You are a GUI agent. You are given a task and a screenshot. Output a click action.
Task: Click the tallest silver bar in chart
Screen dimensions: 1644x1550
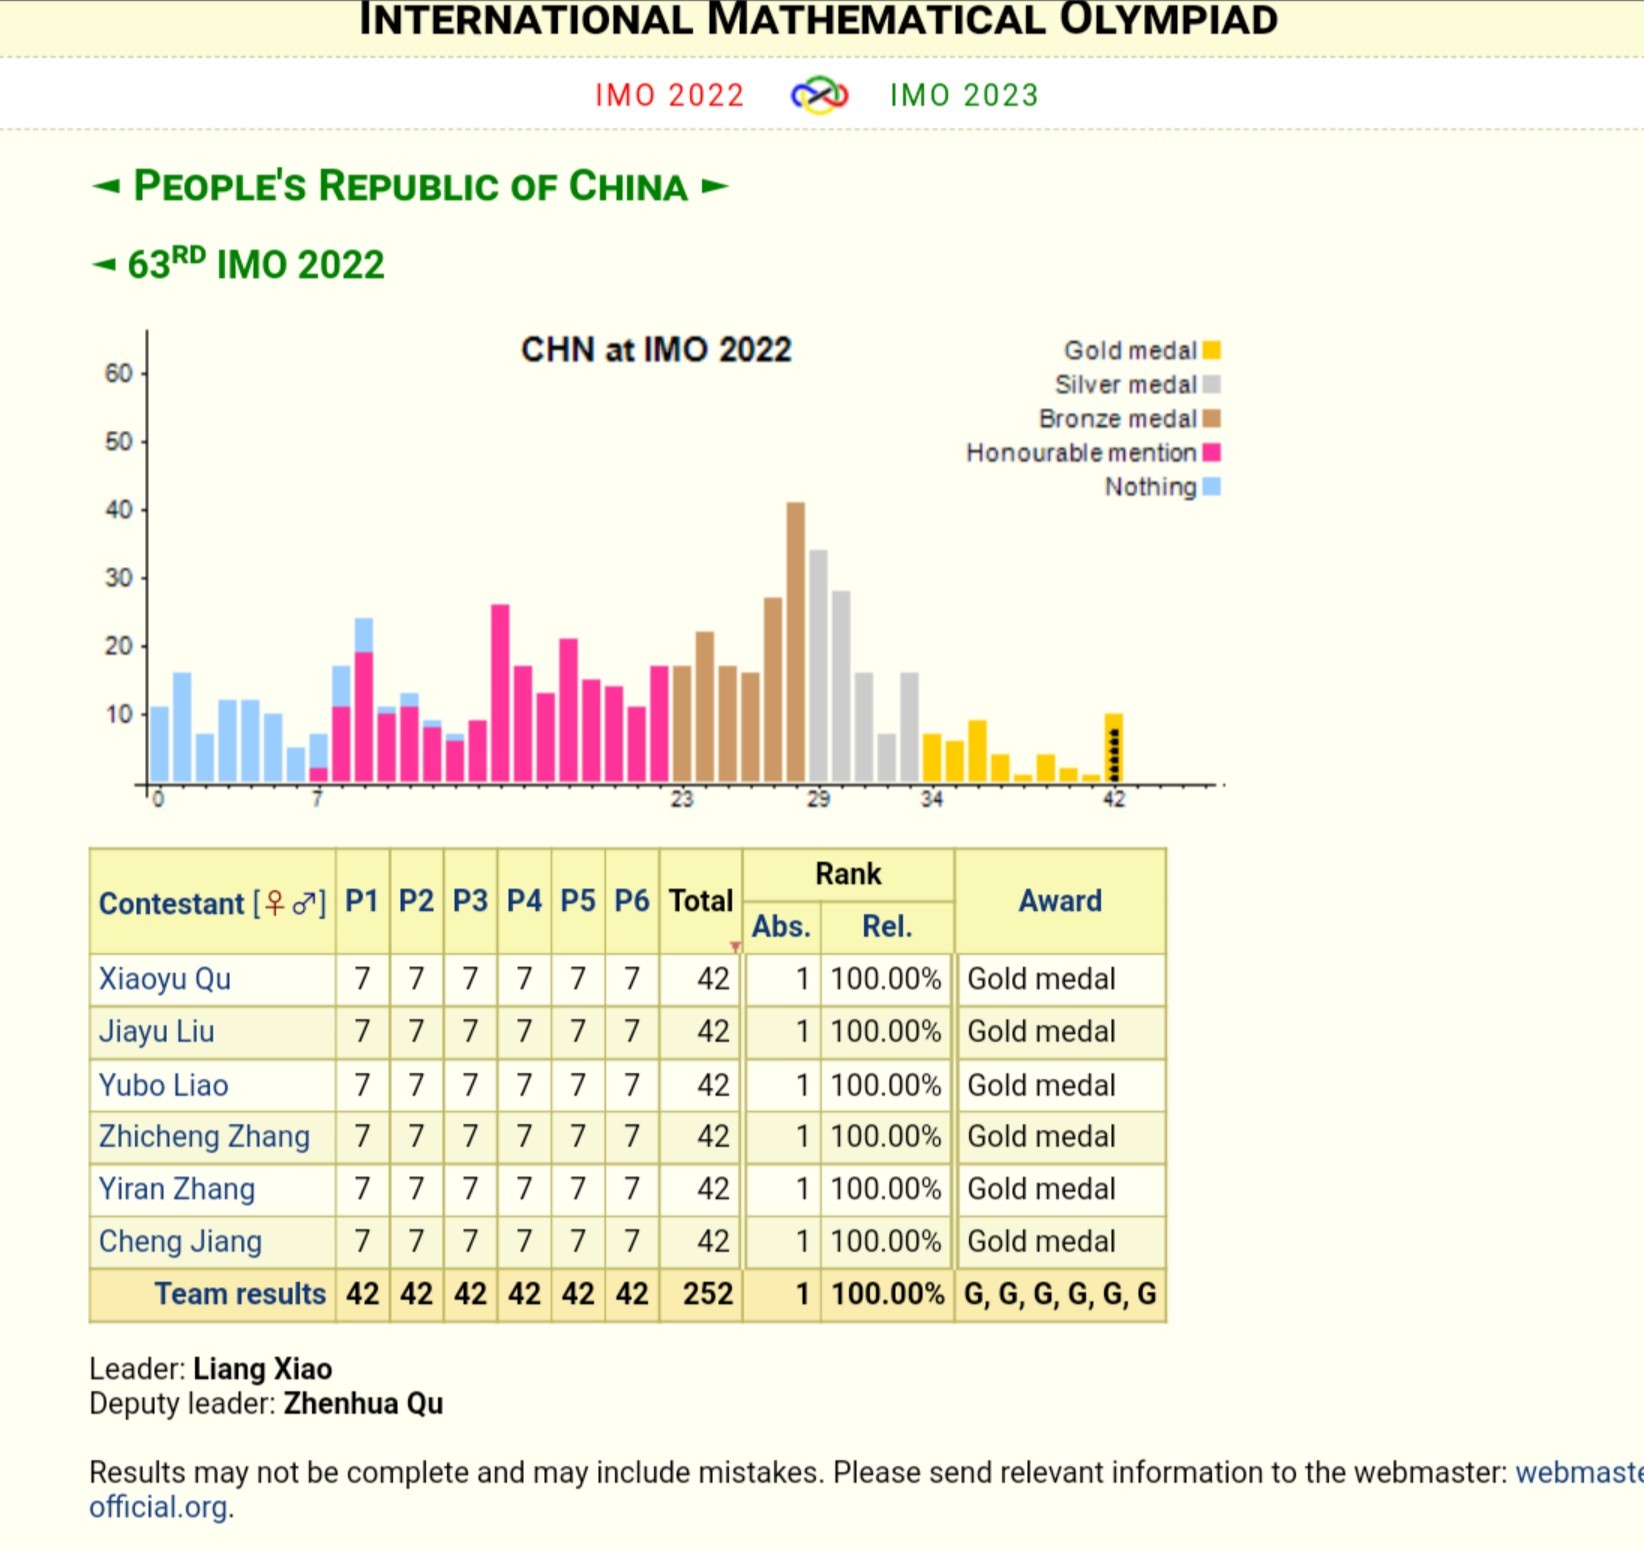(818, 666)
